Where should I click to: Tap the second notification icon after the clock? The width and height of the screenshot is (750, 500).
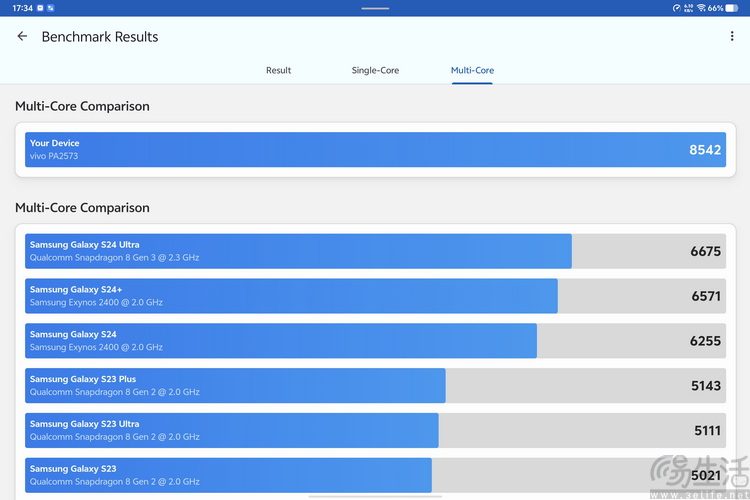click(51, 8)
